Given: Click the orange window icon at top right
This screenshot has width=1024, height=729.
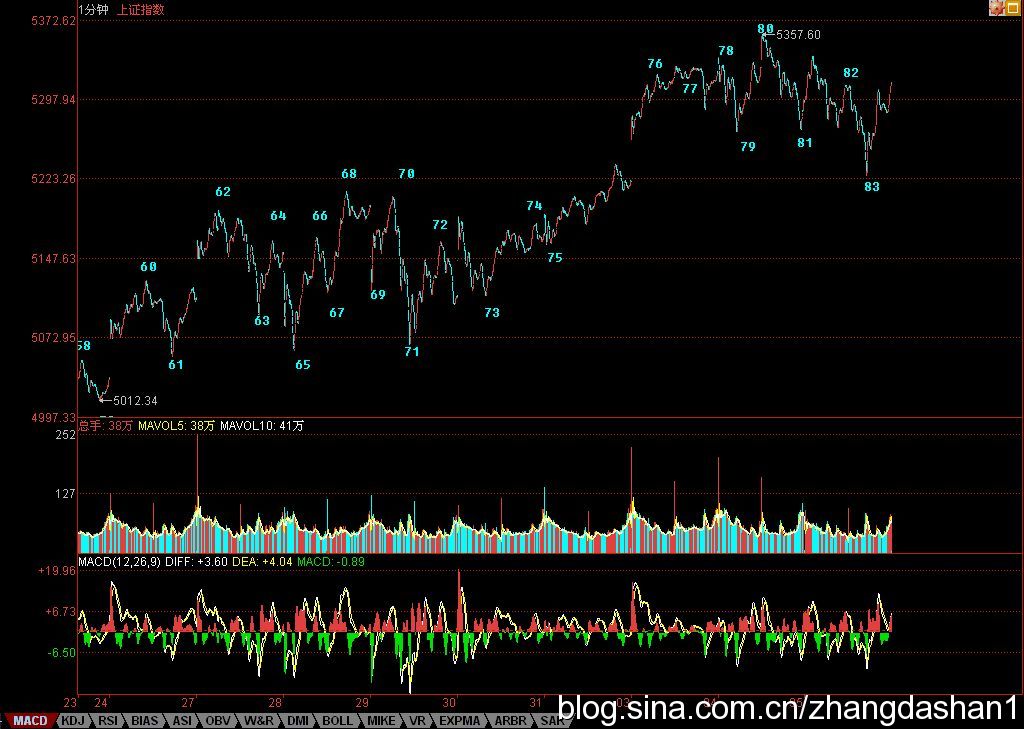Looking at the screenshot, I should 1012,8.
